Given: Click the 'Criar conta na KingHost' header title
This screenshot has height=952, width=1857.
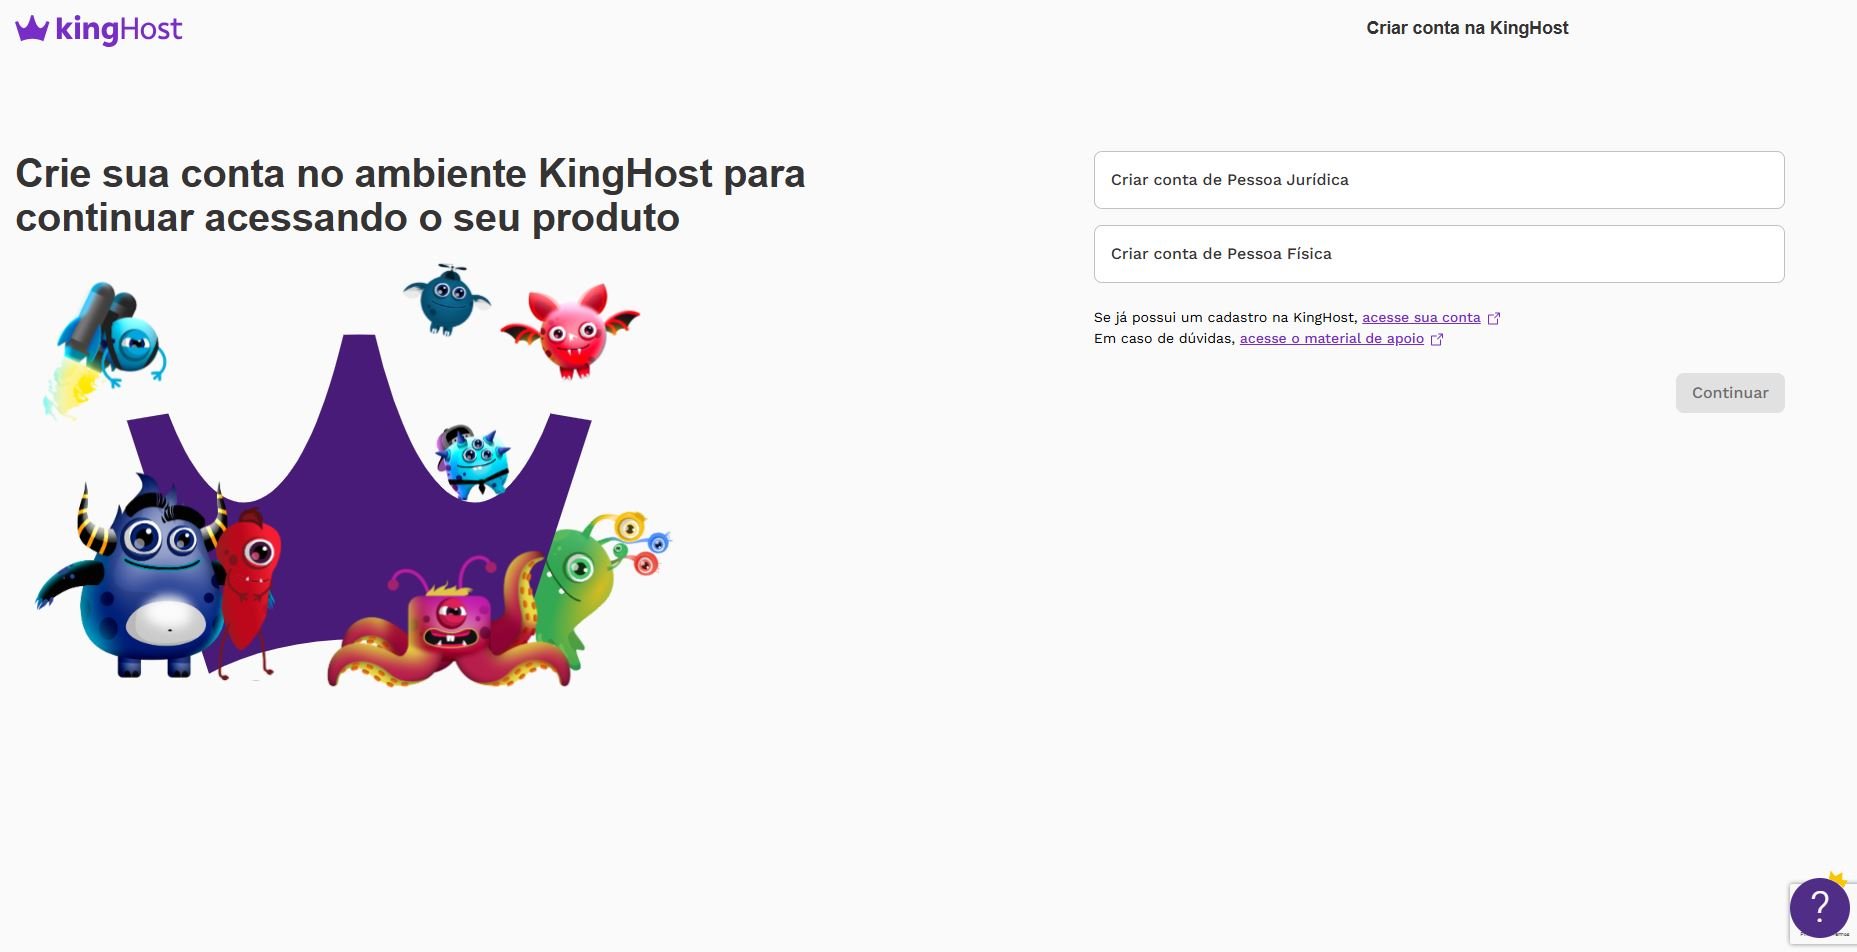Looking at the screenshot, I should point(1466,28).
